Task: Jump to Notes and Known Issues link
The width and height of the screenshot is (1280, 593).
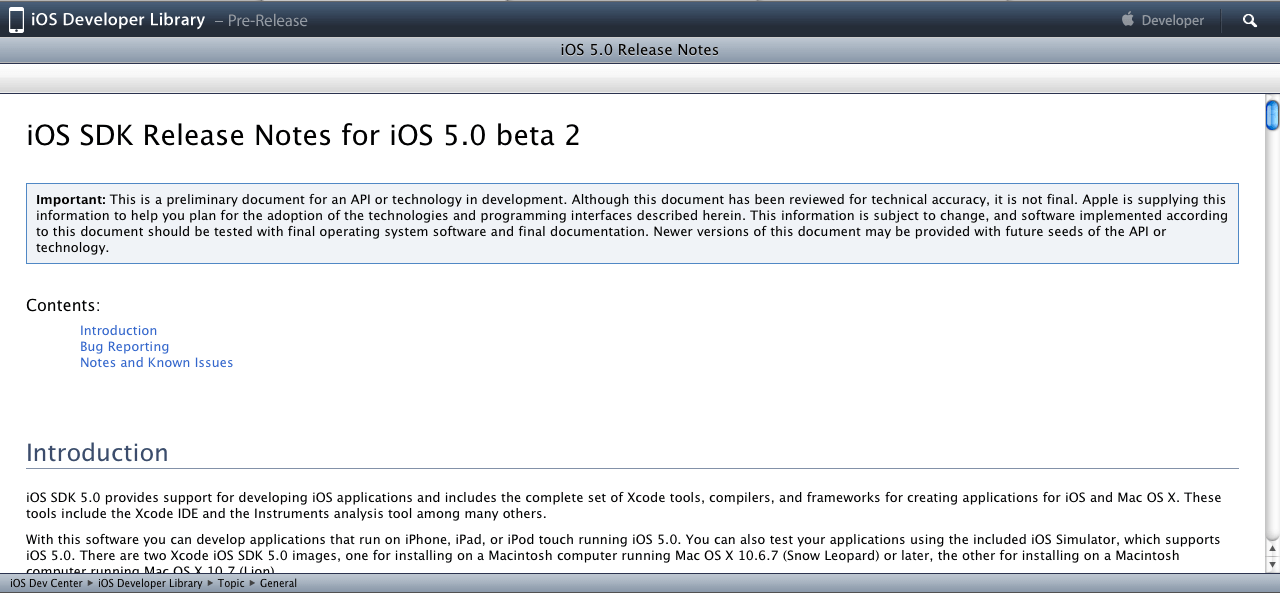Action: click(156, 363)
